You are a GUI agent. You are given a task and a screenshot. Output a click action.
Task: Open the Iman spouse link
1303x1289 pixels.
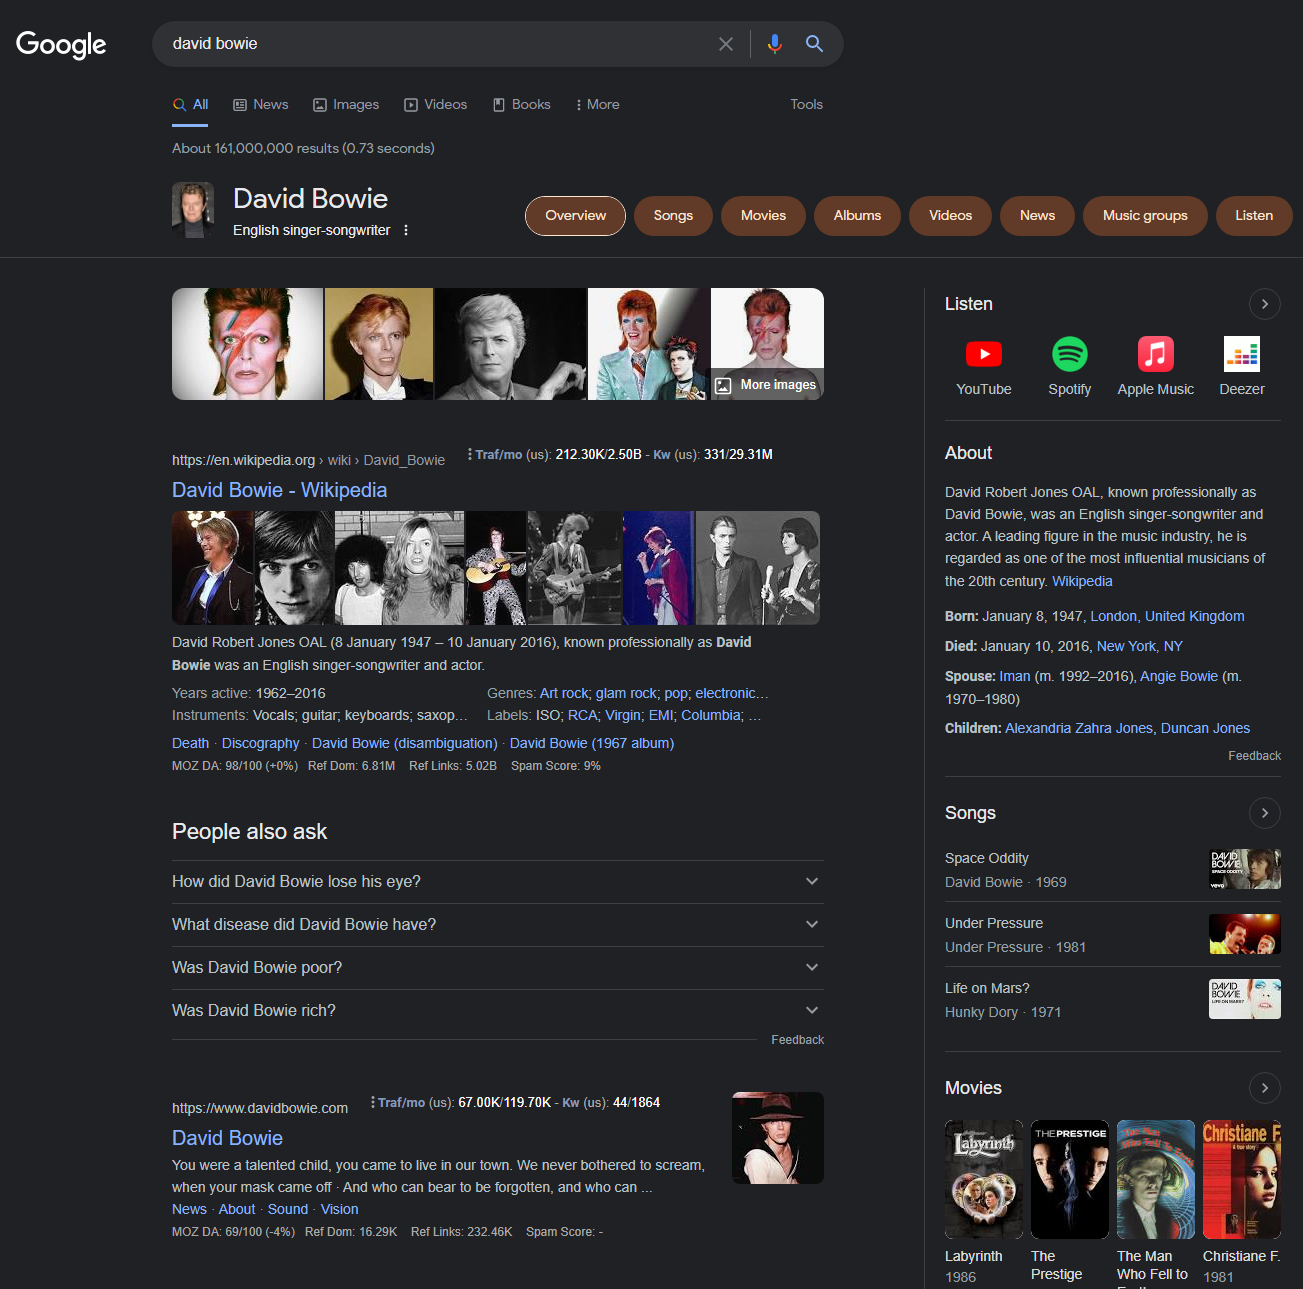1014,676
